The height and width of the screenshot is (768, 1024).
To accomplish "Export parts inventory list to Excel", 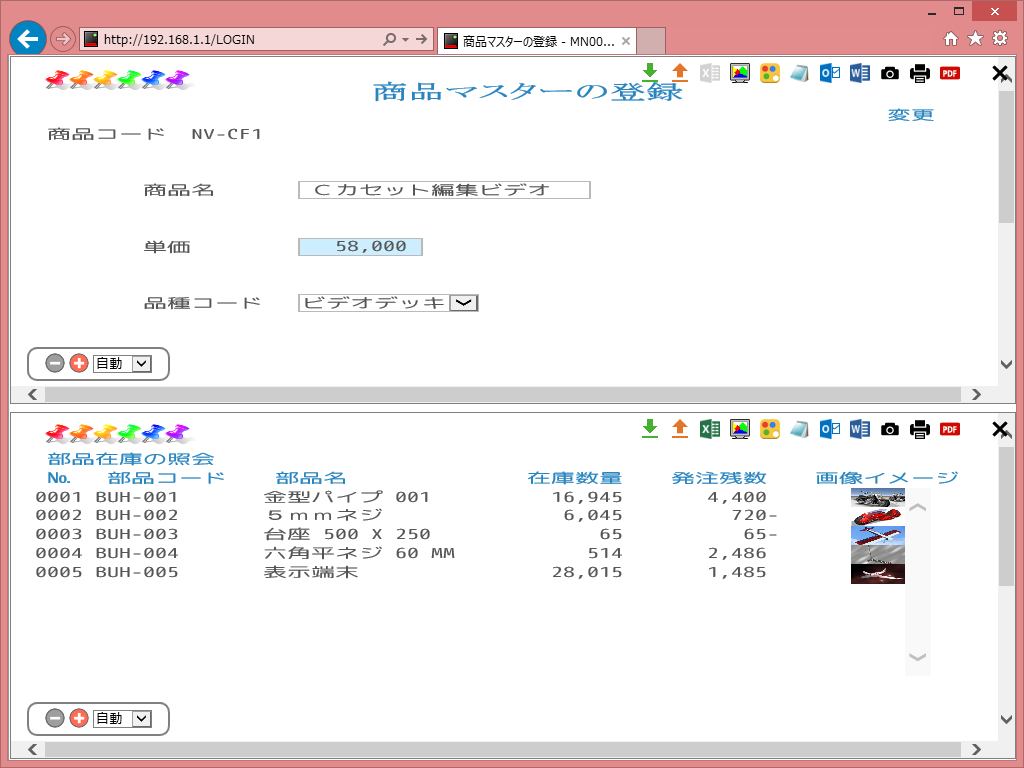I will (x=710, y=429).
